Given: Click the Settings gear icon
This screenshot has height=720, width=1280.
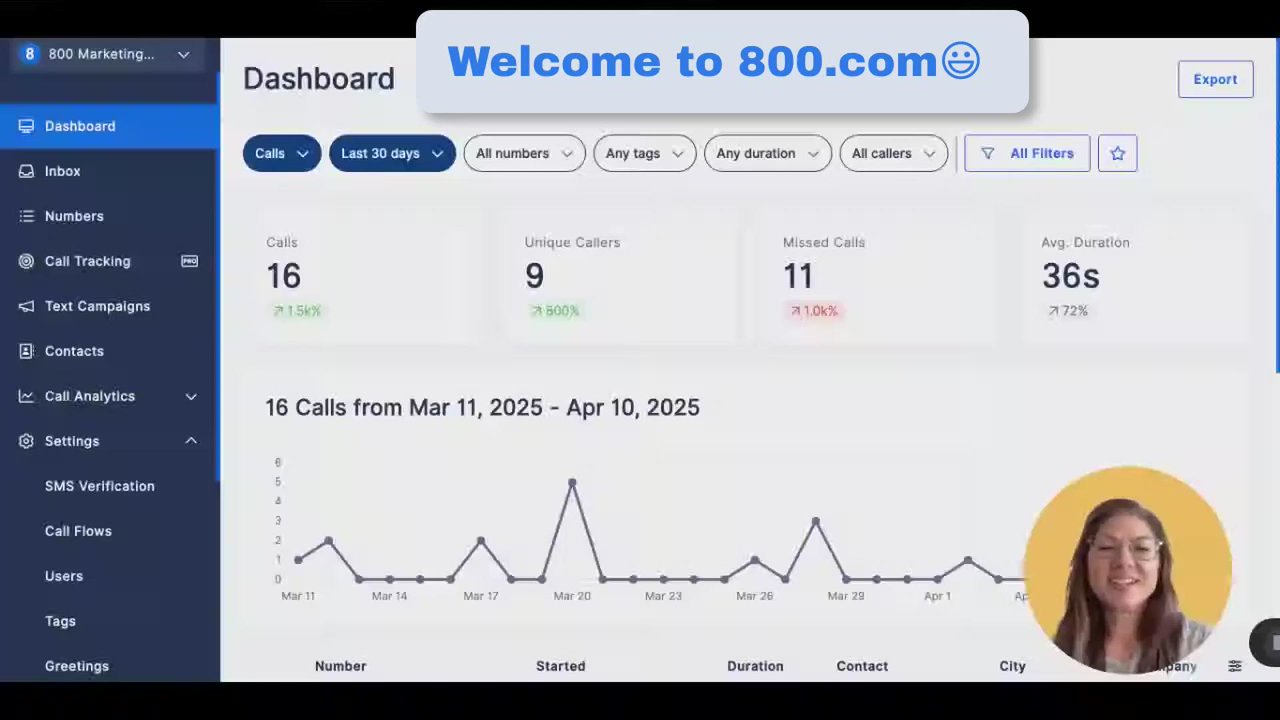Looking at the screenshot, I should [26, 441].
